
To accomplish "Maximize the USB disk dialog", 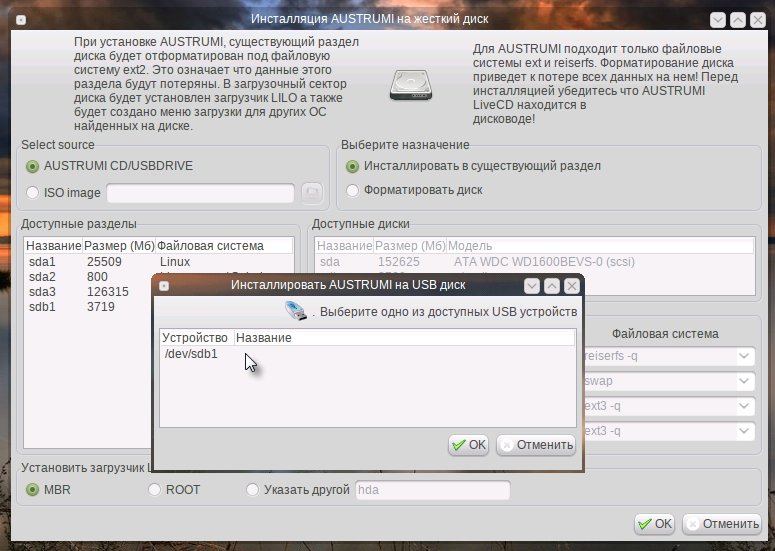I will (552, 286).
